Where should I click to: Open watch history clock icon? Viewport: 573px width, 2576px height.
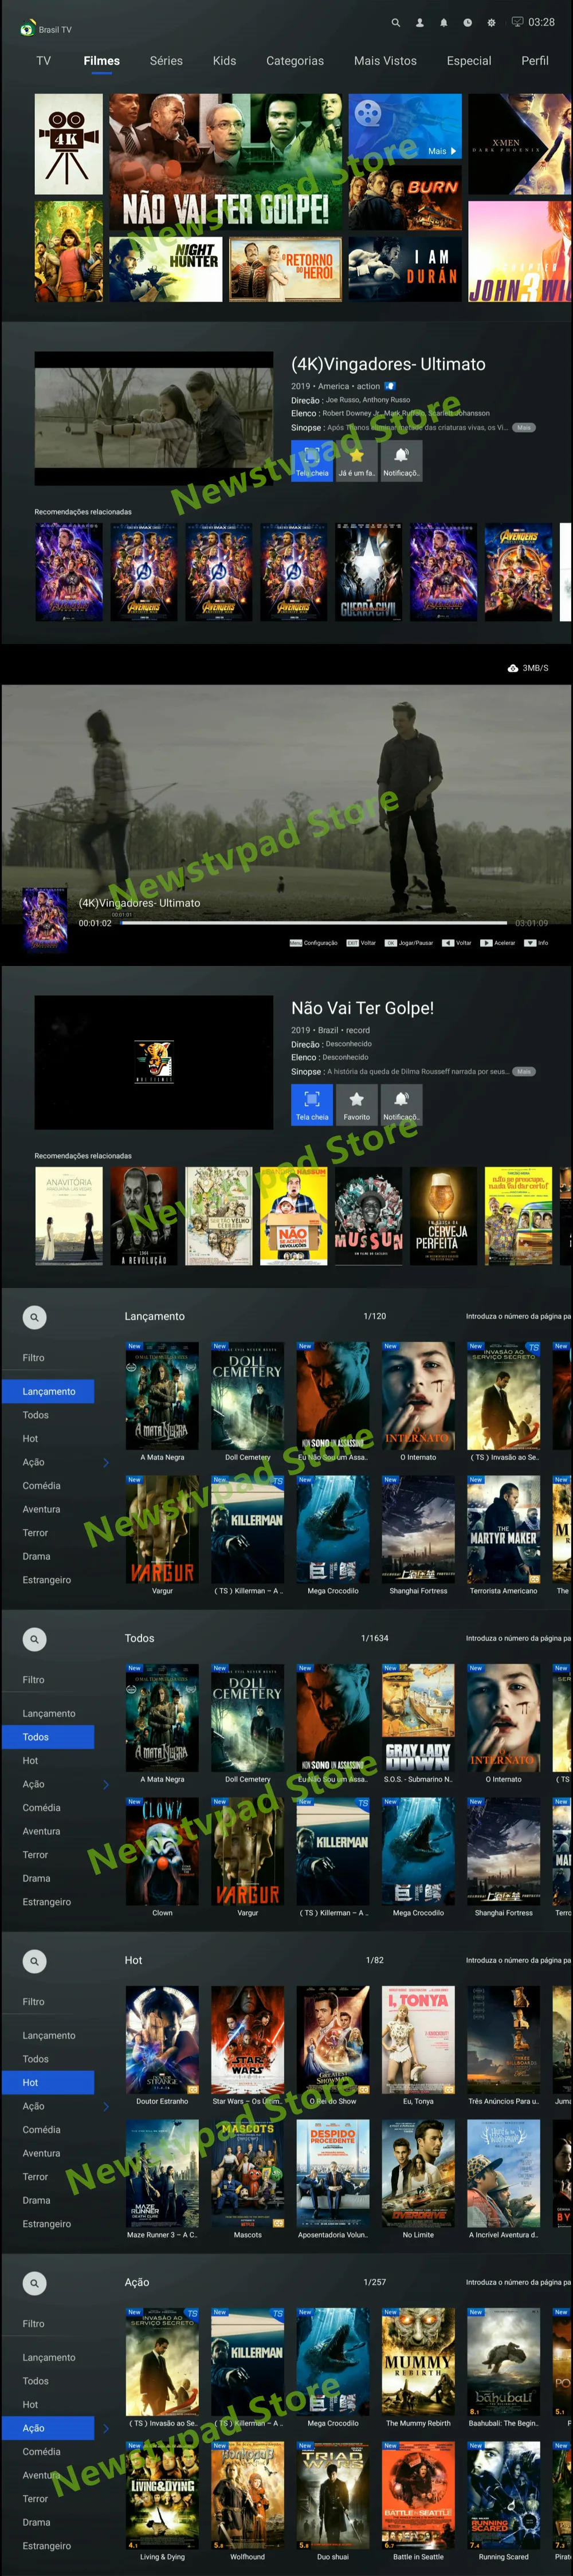click(467, 22)
